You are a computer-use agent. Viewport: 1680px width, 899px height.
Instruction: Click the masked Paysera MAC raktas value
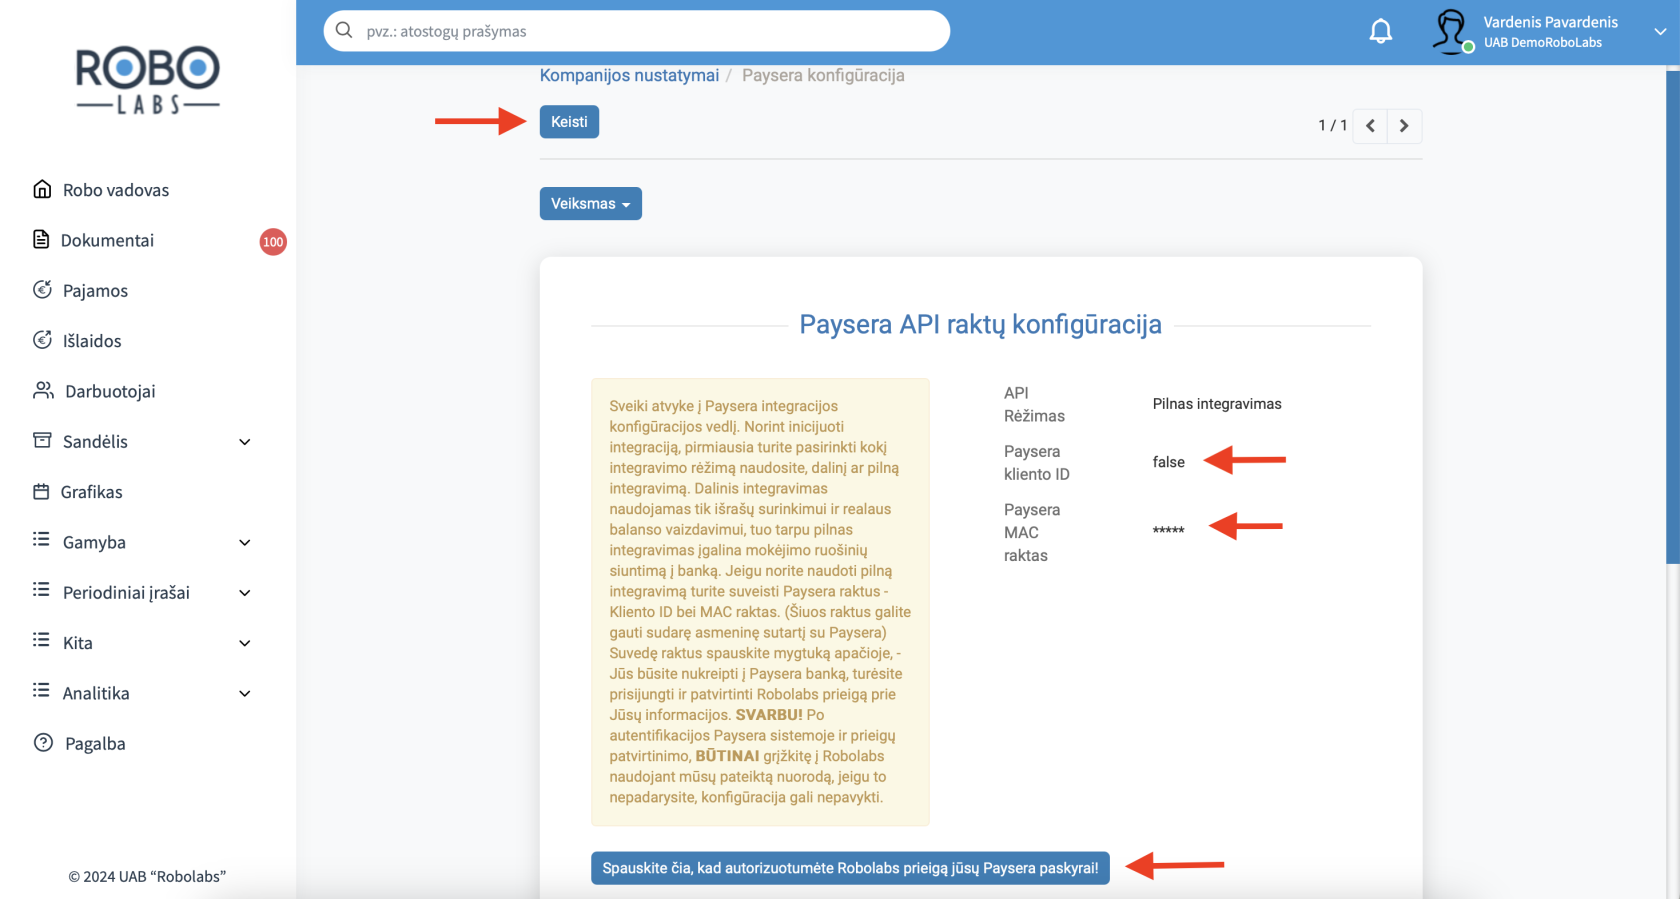[x=1168, y=530]
